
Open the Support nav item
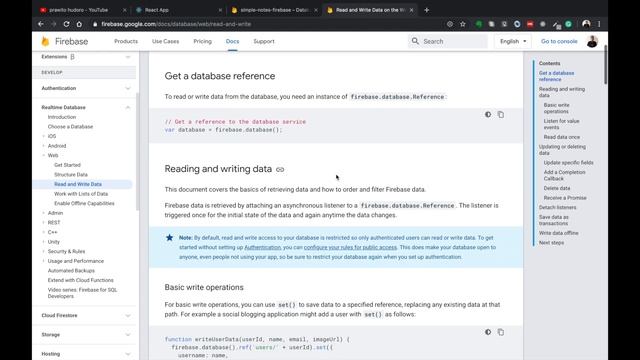pyautogui.click(x=264, y=41)
